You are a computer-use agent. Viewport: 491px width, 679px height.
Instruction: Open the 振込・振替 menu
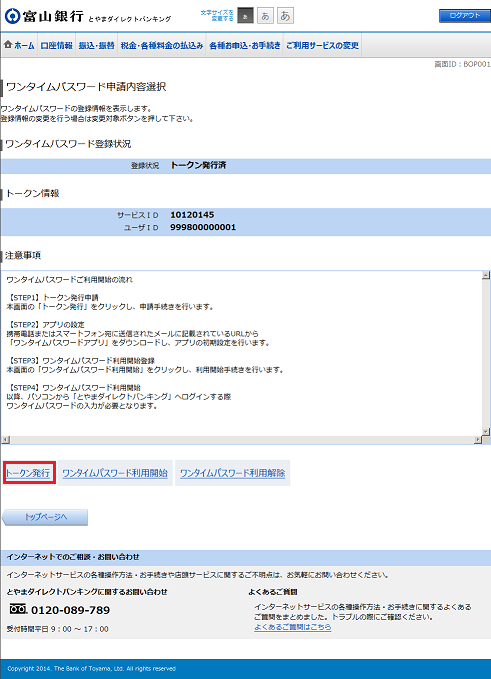point(97,45)
